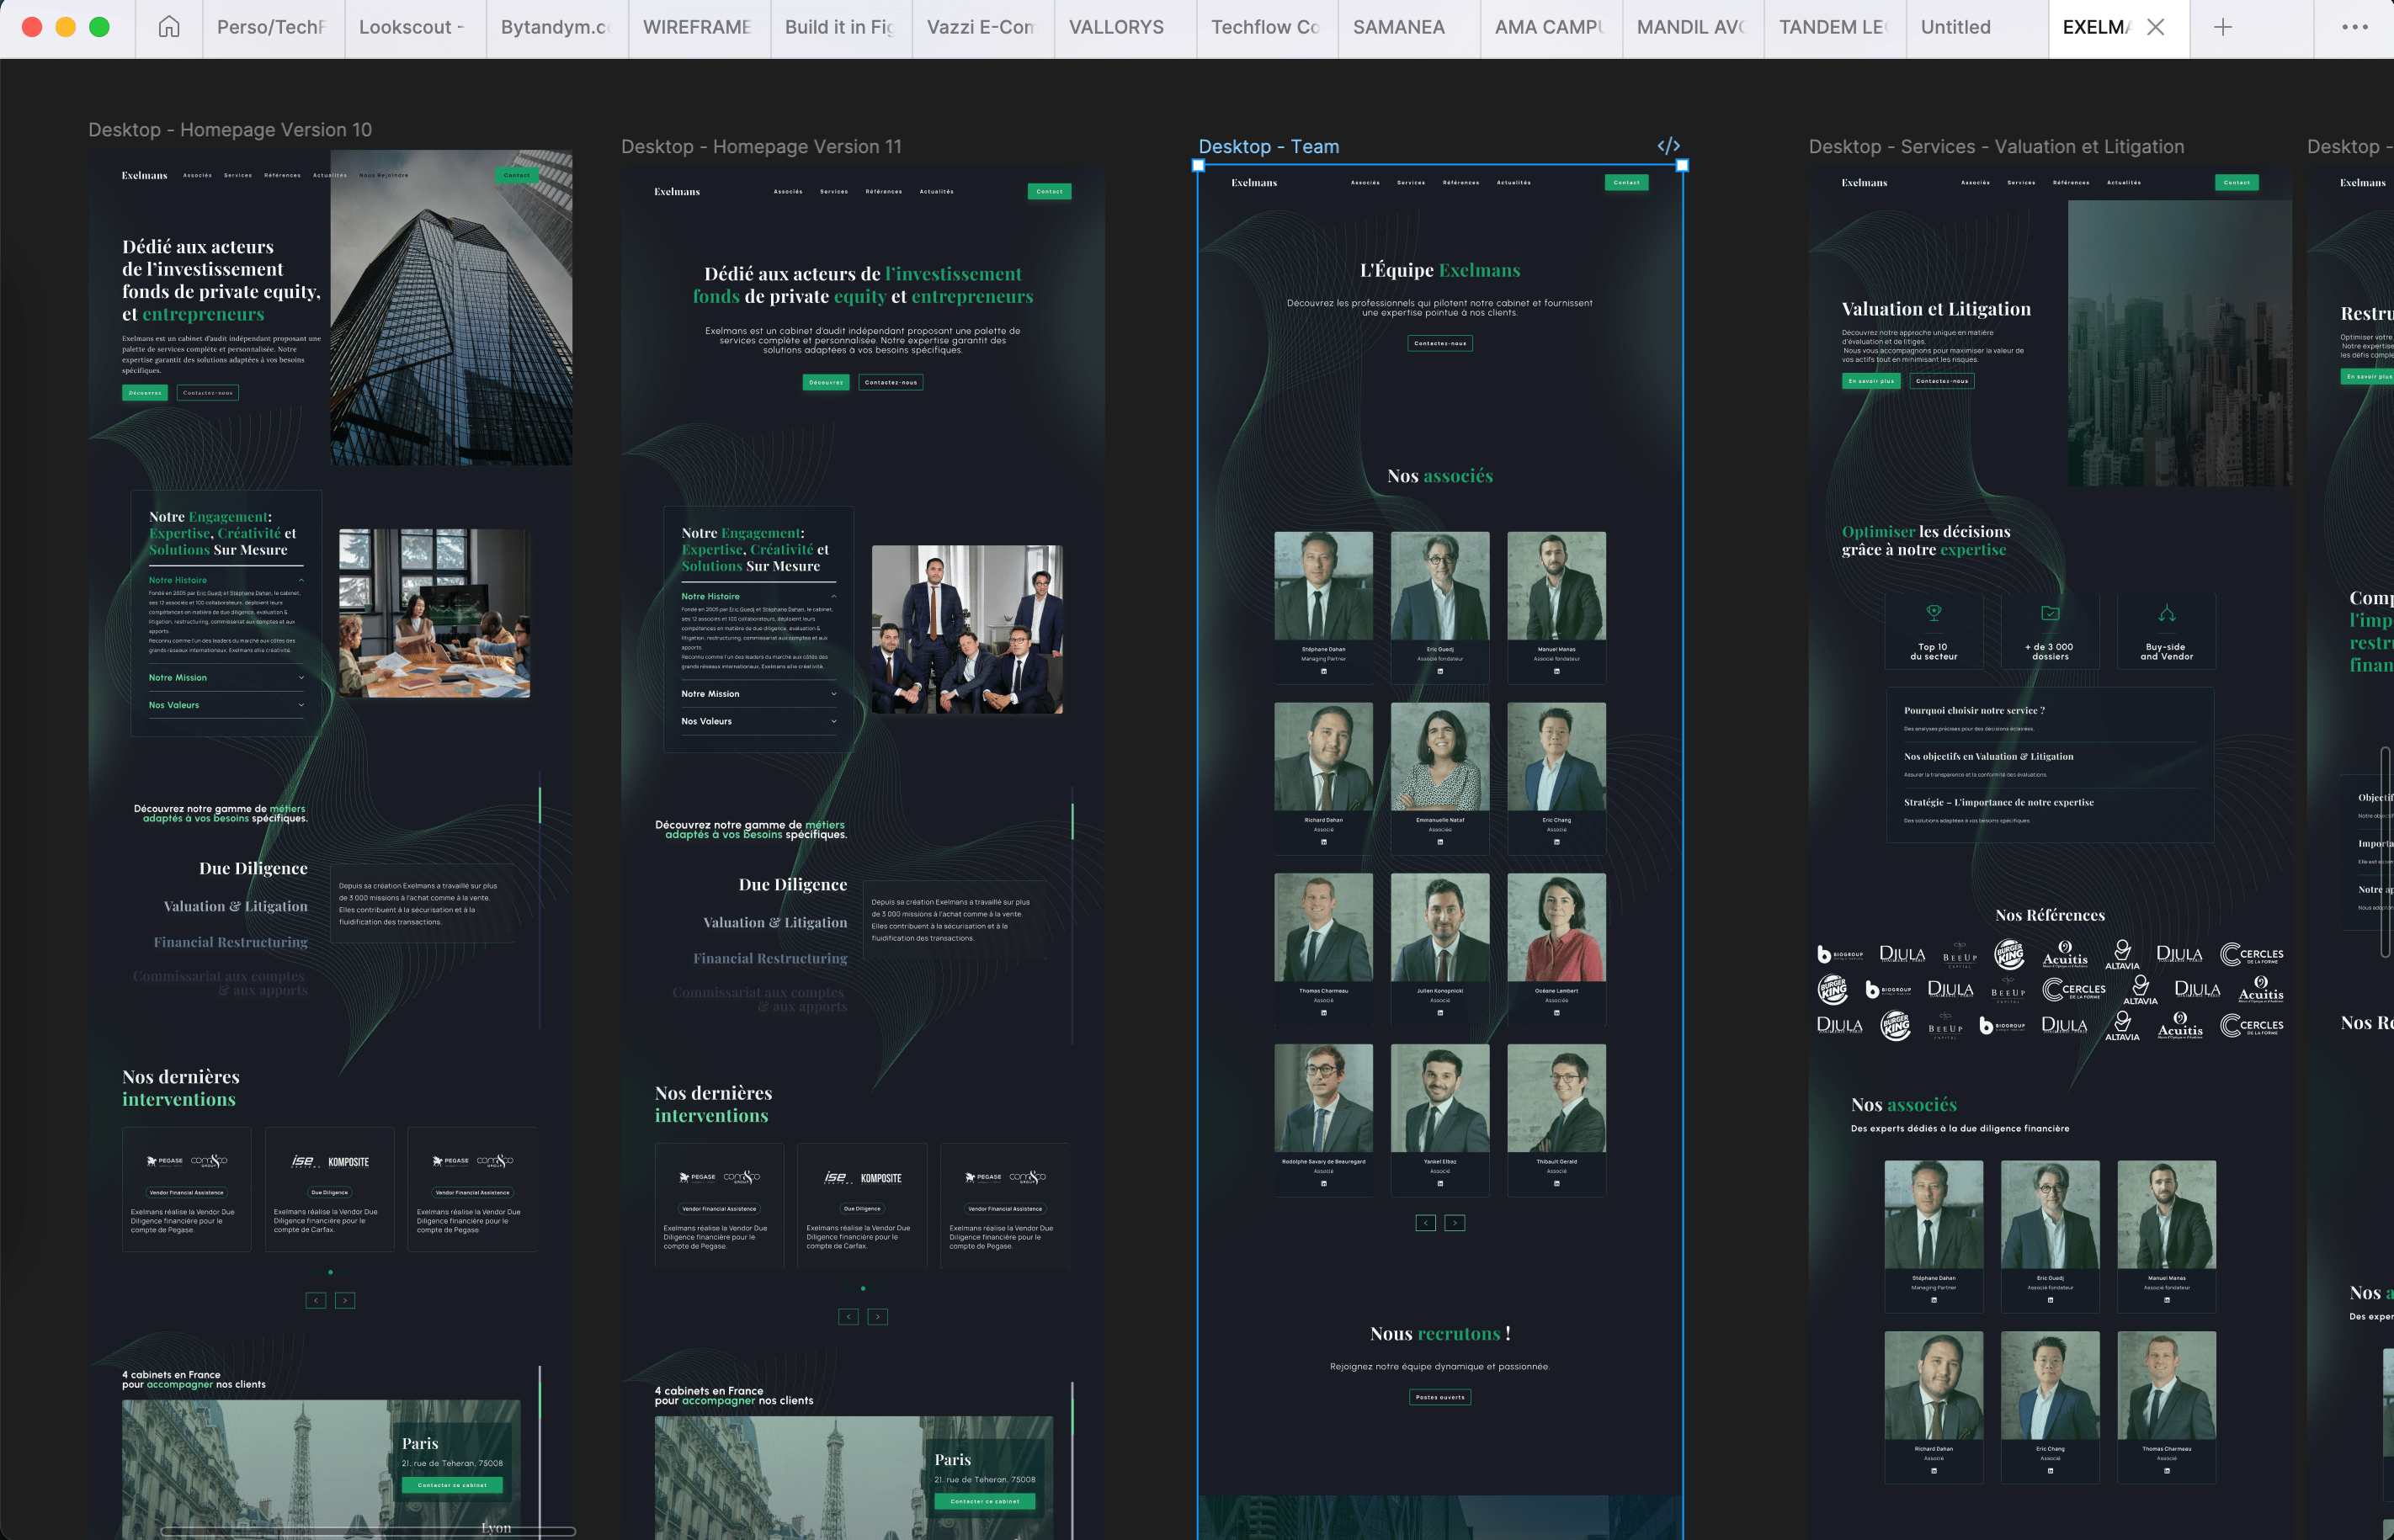
Task: Click previous arrow in Homepage Version 10 carousel
Action: point(316,1300)
